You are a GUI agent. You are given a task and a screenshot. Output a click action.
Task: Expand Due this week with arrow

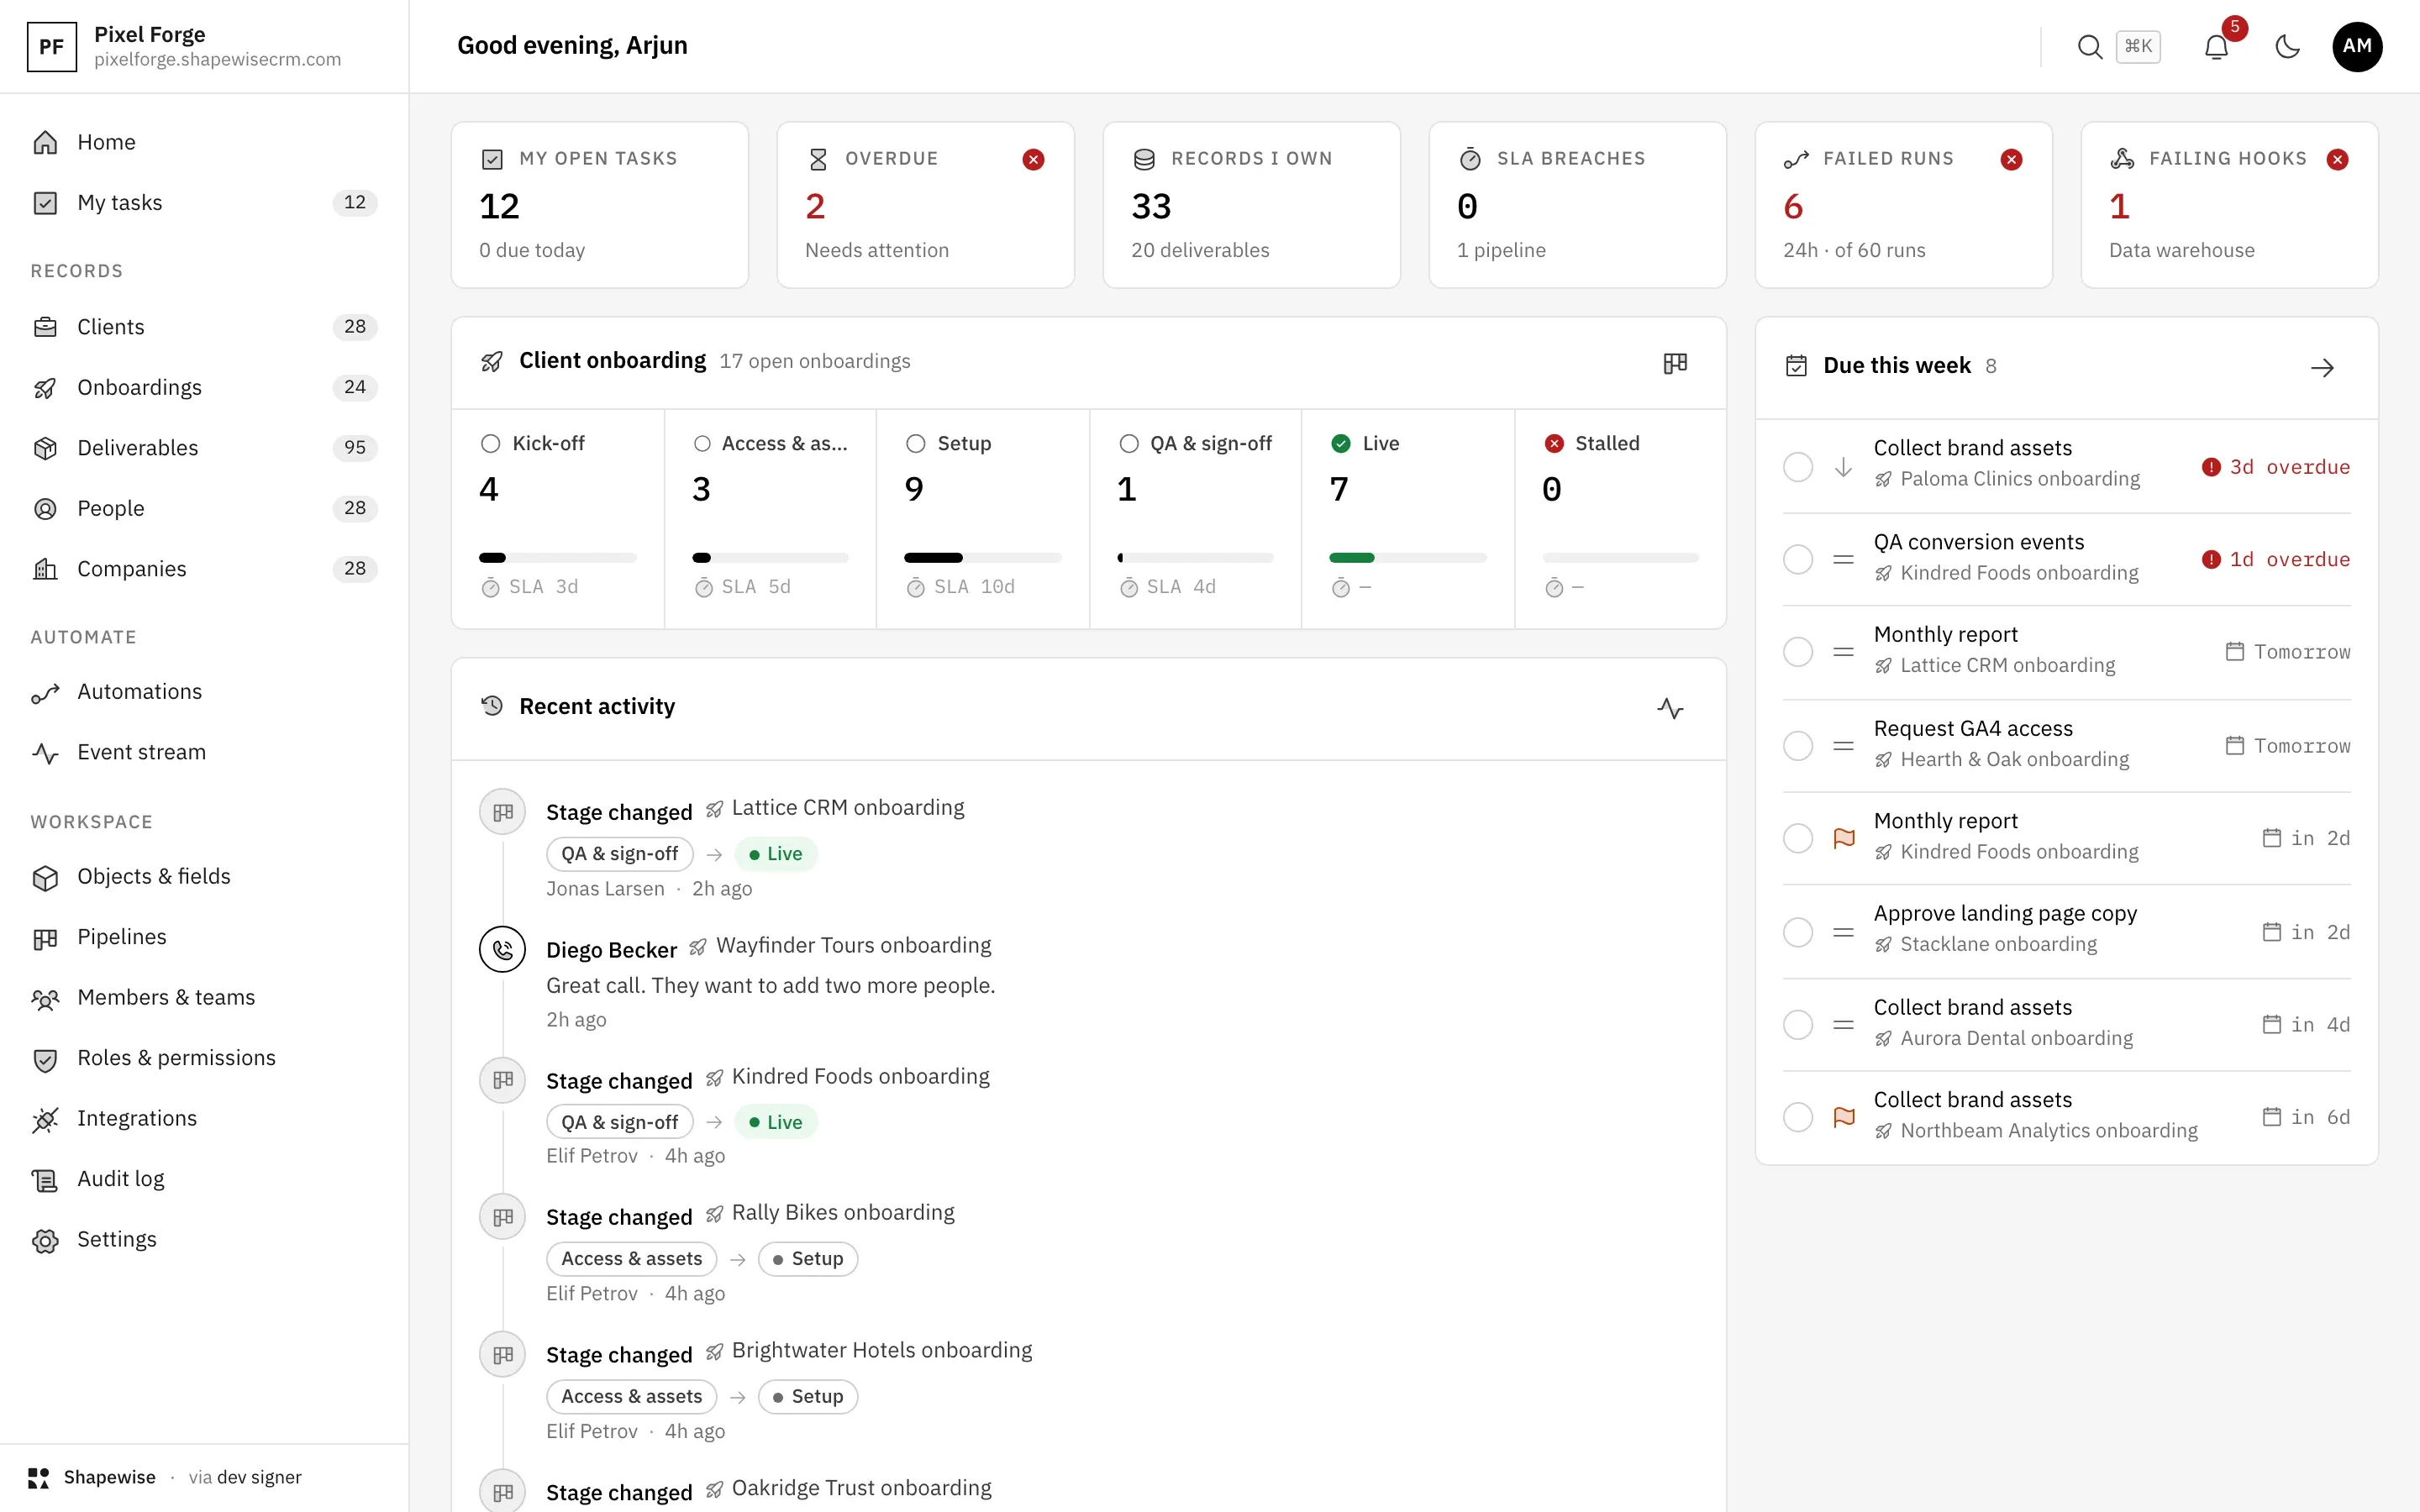tap(2322, 367)
